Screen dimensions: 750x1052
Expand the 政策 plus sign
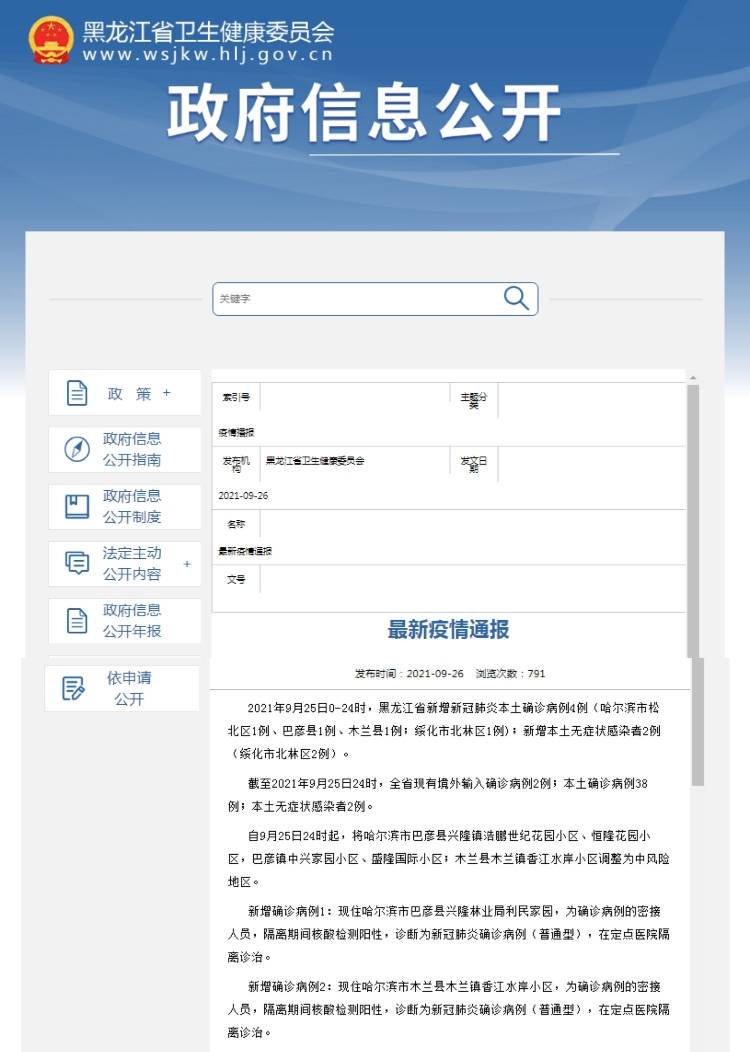167,392
